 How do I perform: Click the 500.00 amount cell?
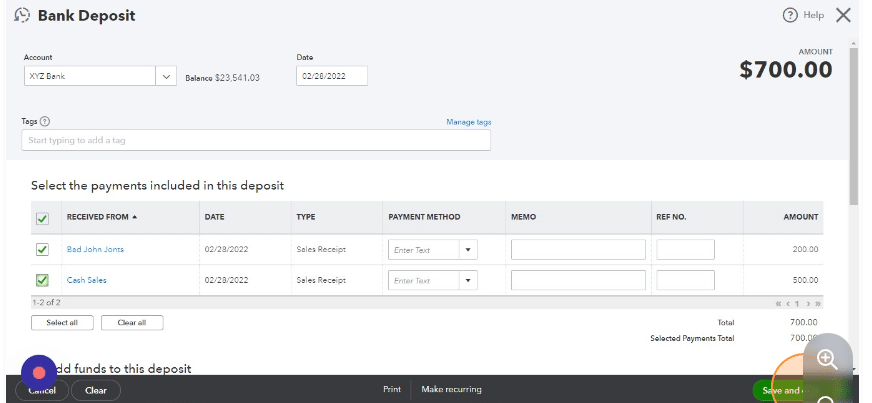point(805,280)
